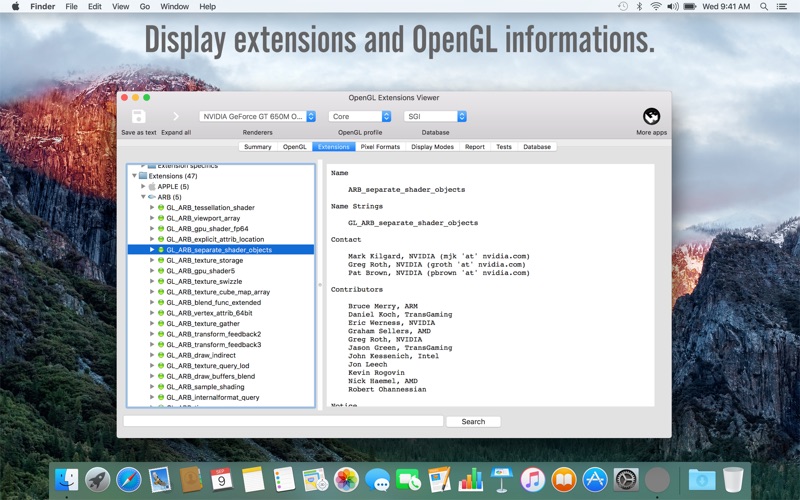Viewport: 800px width, 500px height.
Task: Select GL_ARB_texture_gather row
Action: pos(221,323)
